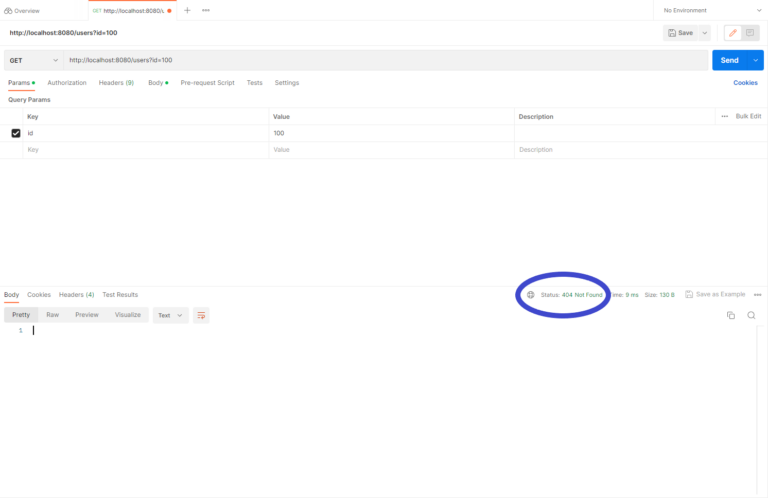Switch to the Authorization tab

point(67,83)
